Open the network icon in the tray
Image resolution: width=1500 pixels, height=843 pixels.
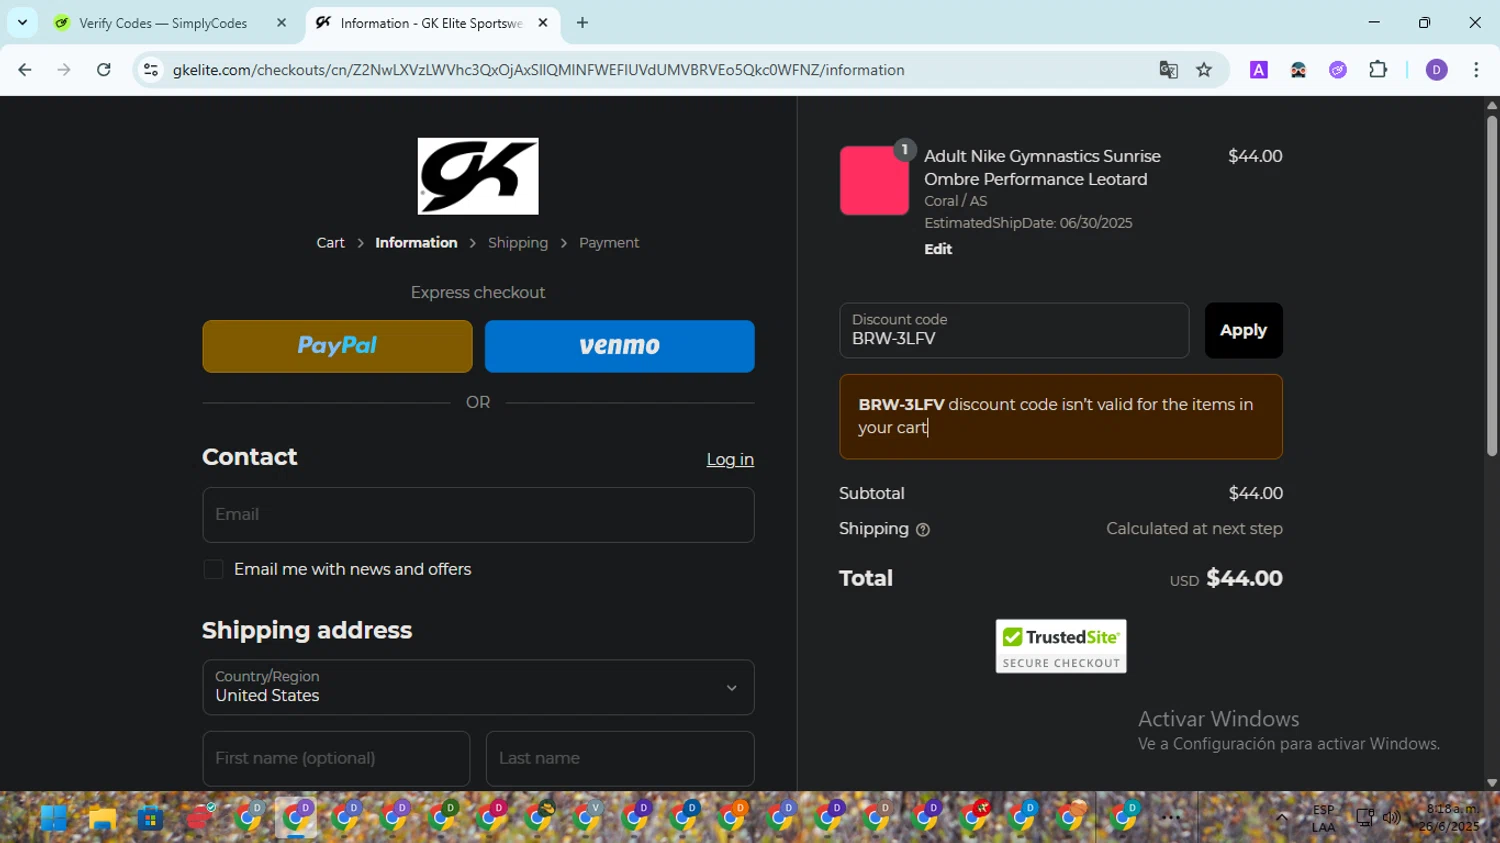[x=1365, y=818]
